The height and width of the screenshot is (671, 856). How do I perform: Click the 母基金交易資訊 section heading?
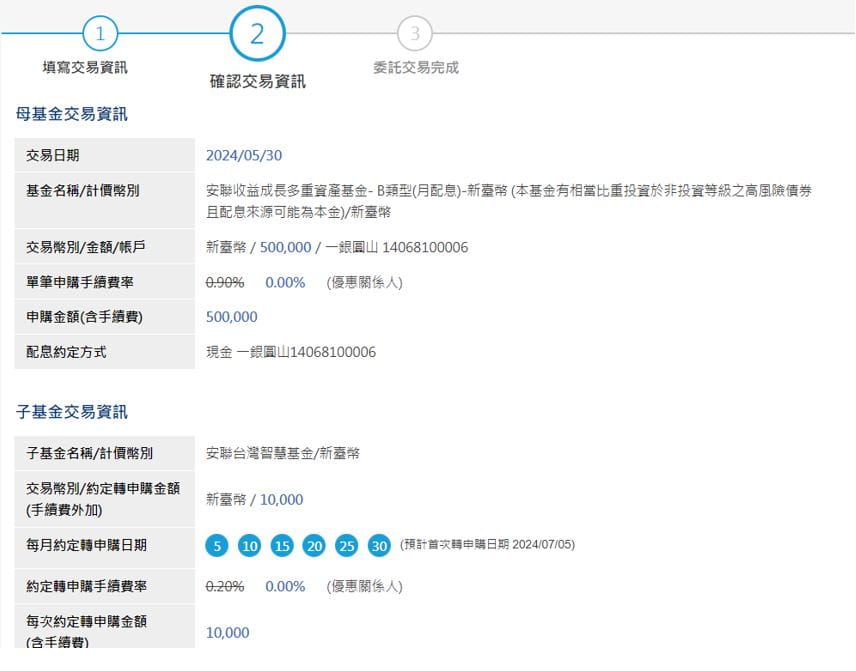pos(72,114)
